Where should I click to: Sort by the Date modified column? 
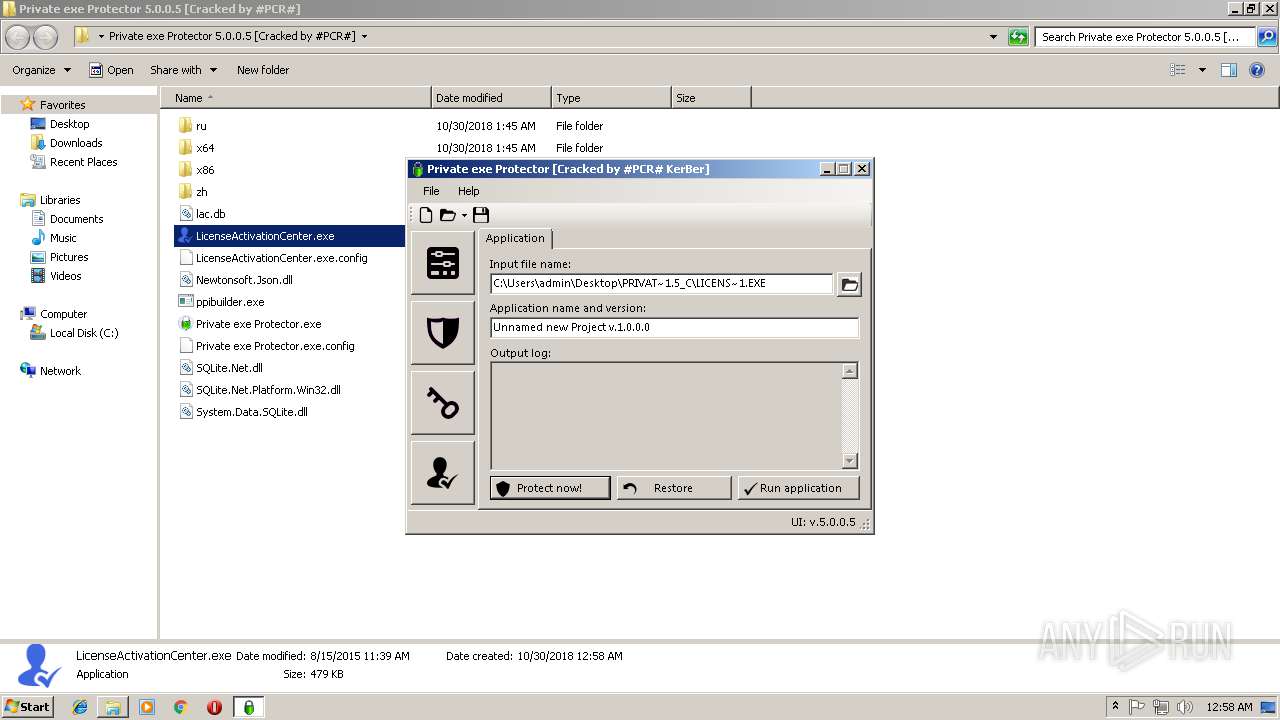tap(491, 98)
